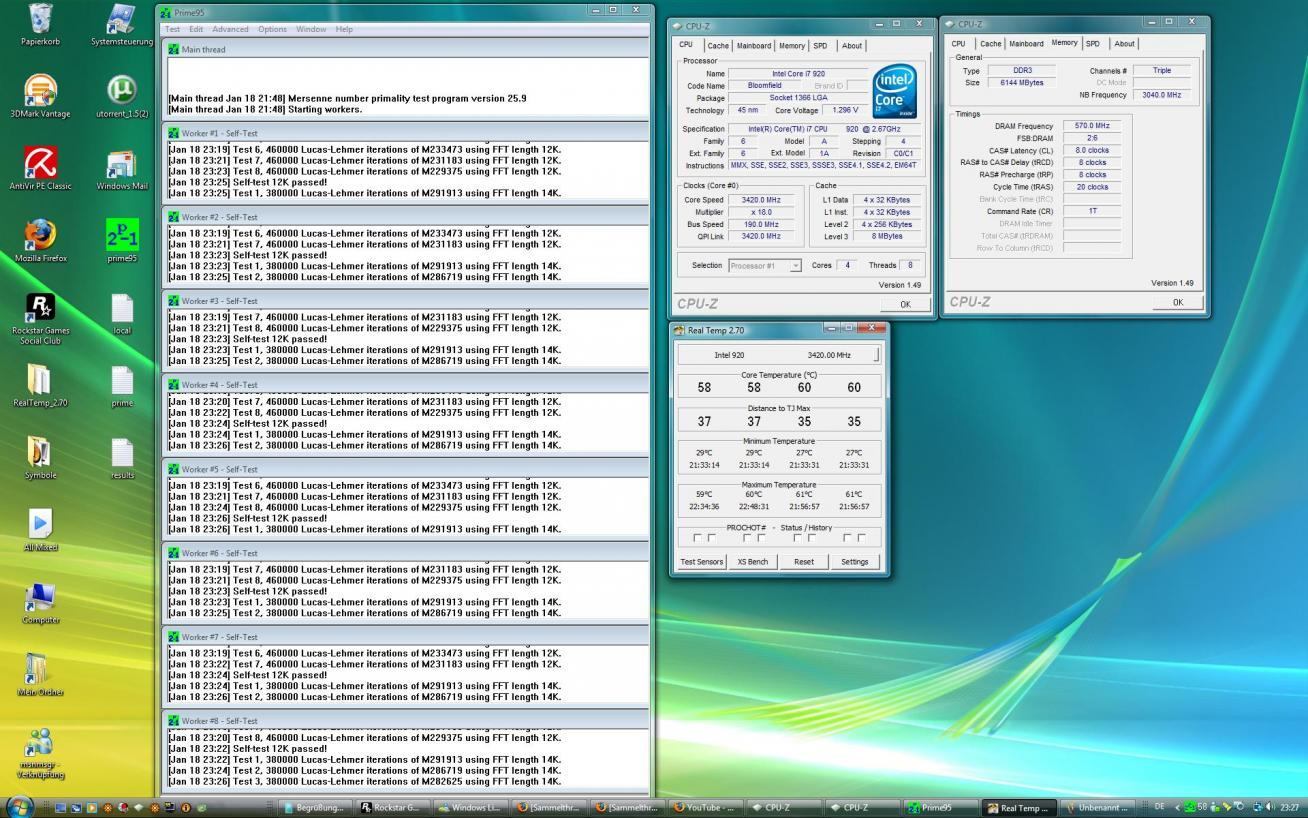Click the Main thread window icon in Prime95
Viewport: 1308px width, 818px height.
[174, 49]
